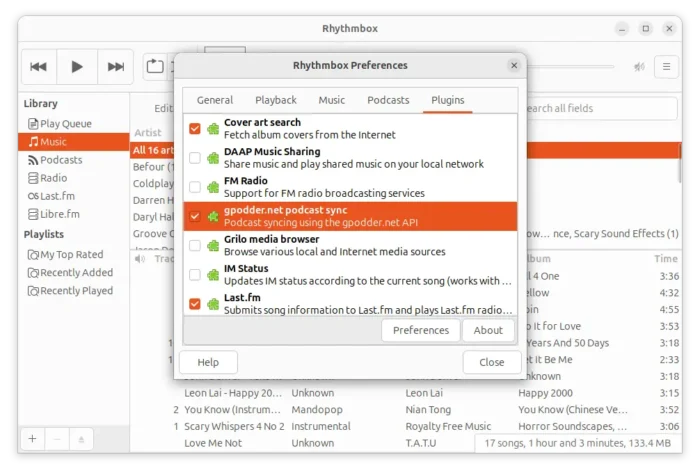
Task: Select Grilo media browser plugin row title
Action: pos(271,239)
